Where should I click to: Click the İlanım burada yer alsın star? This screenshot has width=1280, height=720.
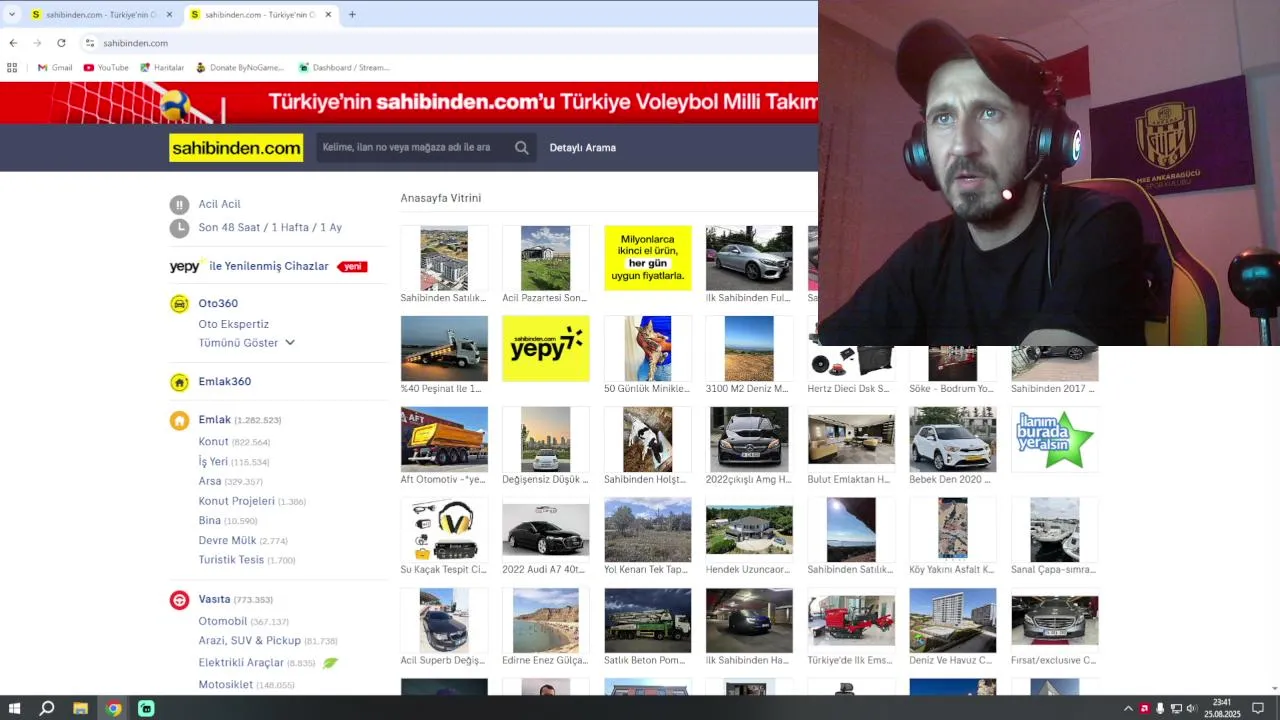[x=1054, y=439]
